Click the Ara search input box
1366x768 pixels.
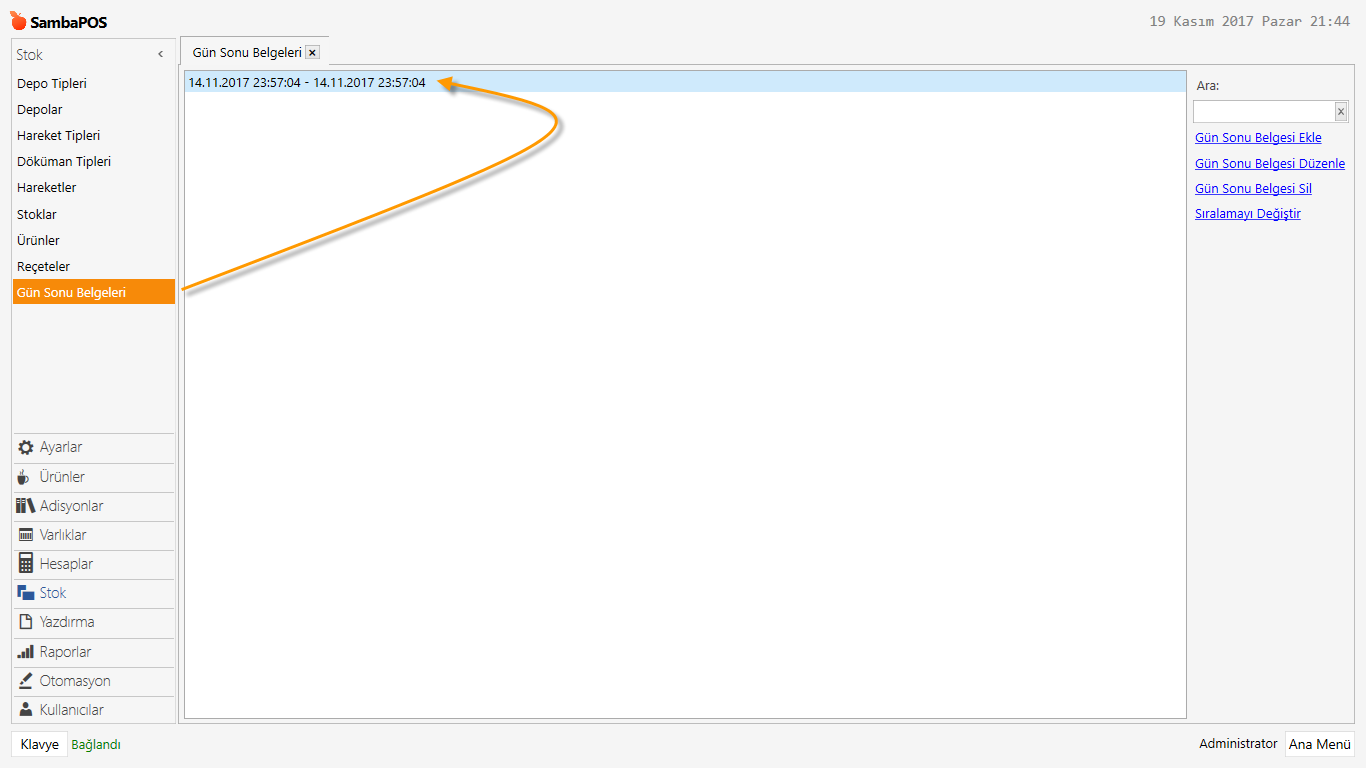tap(1263, 112)
